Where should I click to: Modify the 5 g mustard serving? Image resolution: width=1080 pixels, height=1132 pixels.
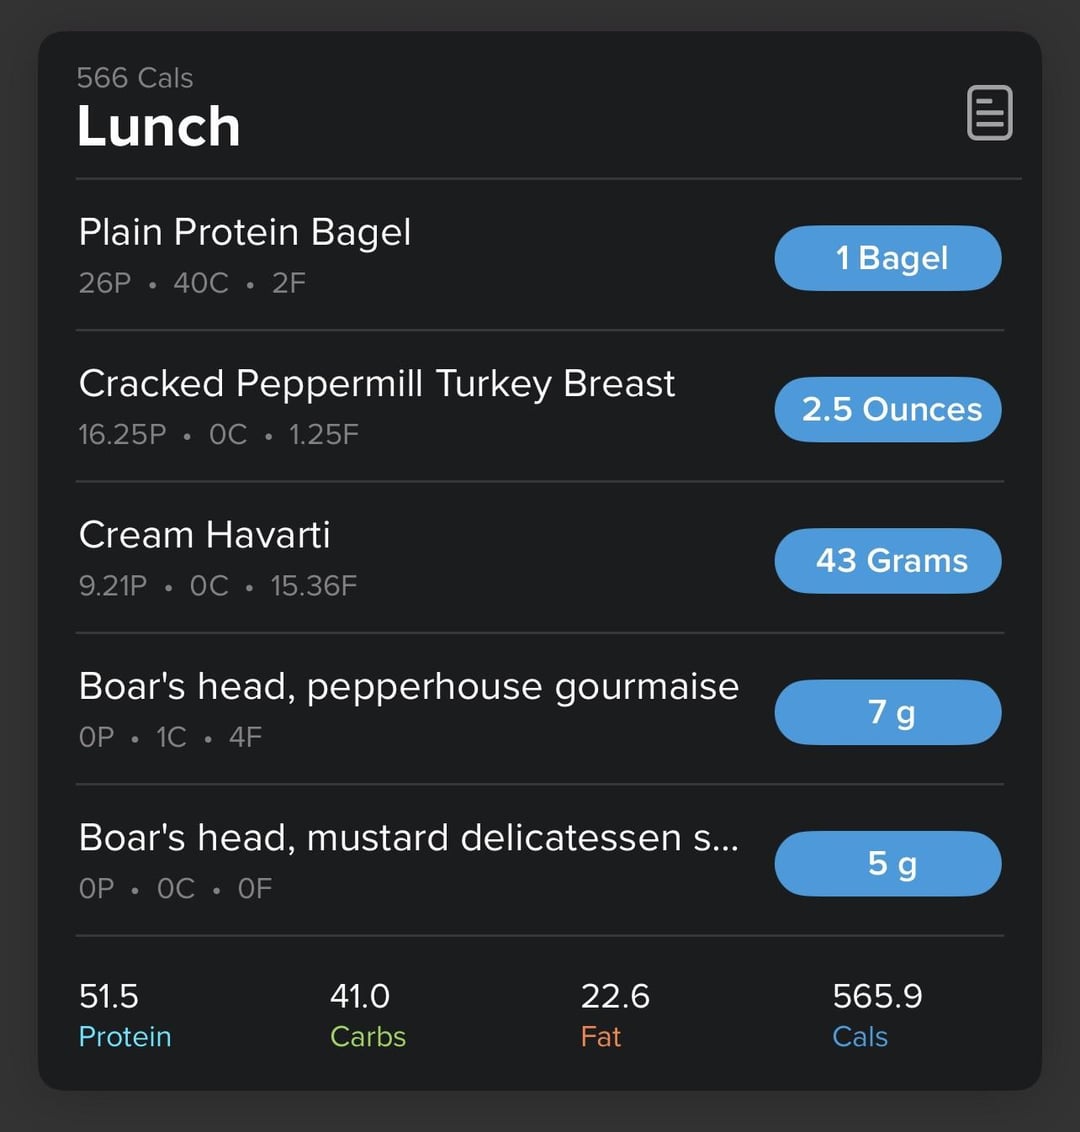888,863
